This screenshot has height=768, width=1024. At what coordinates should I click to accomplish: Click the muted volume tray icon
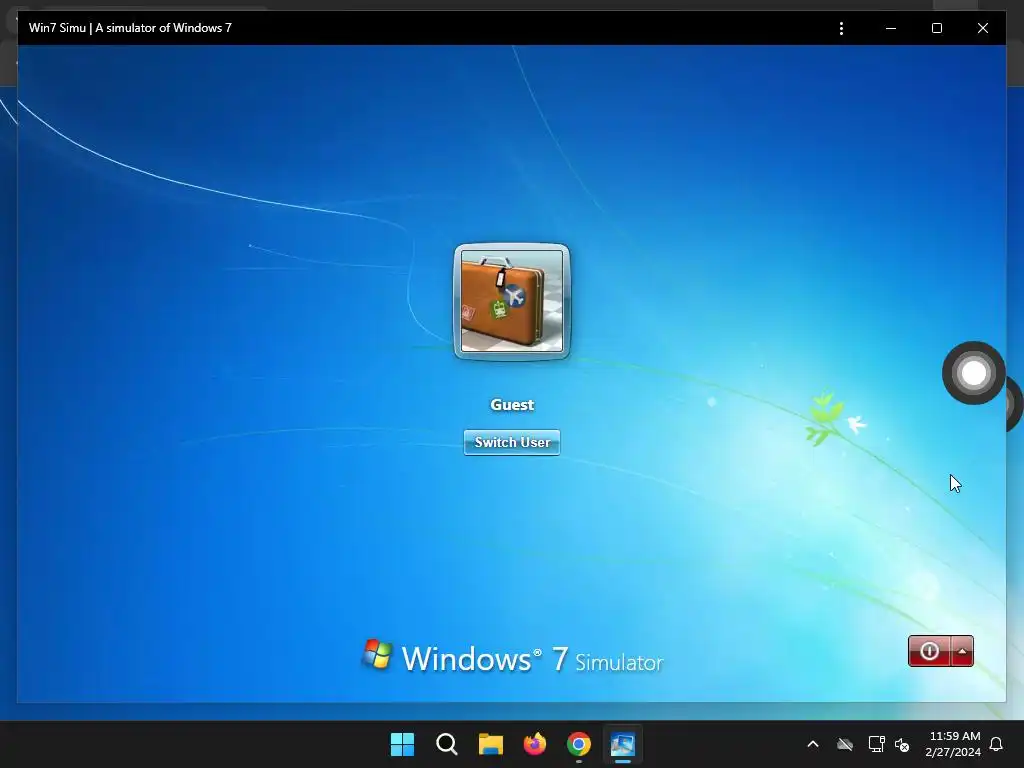click(x=903, y=744)
